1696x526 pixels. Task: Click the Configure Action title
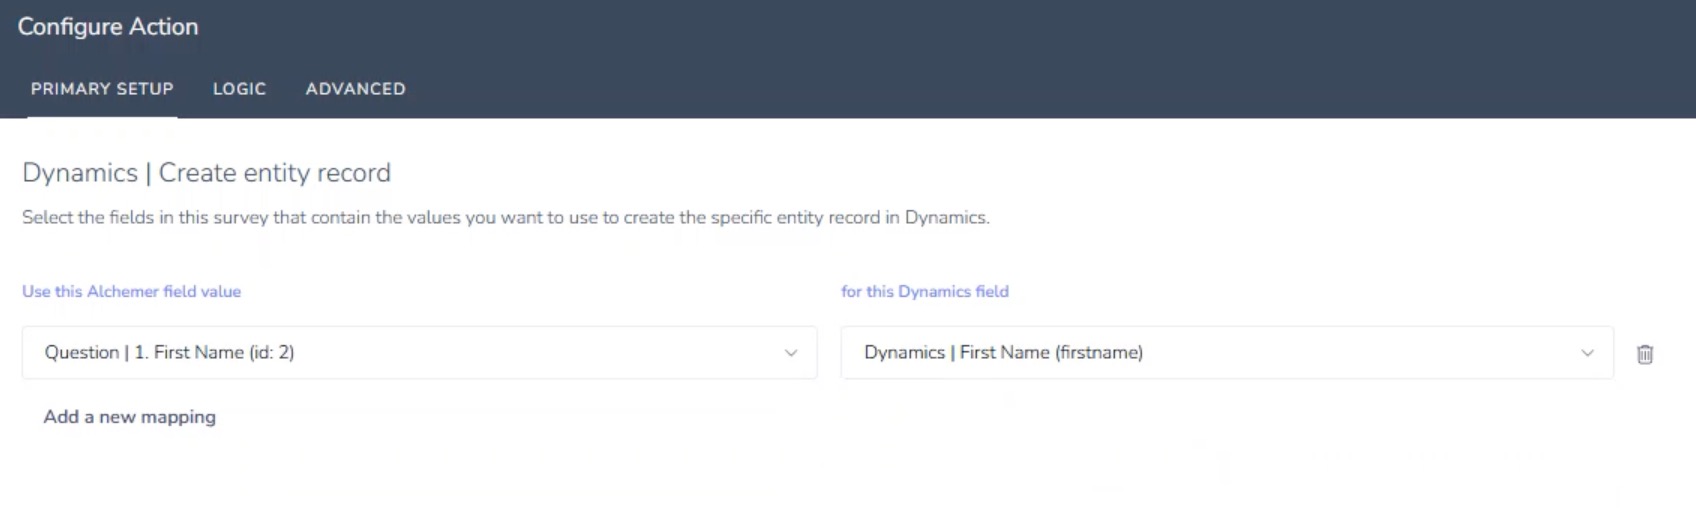pyautogui.click(x=108, y=27)
